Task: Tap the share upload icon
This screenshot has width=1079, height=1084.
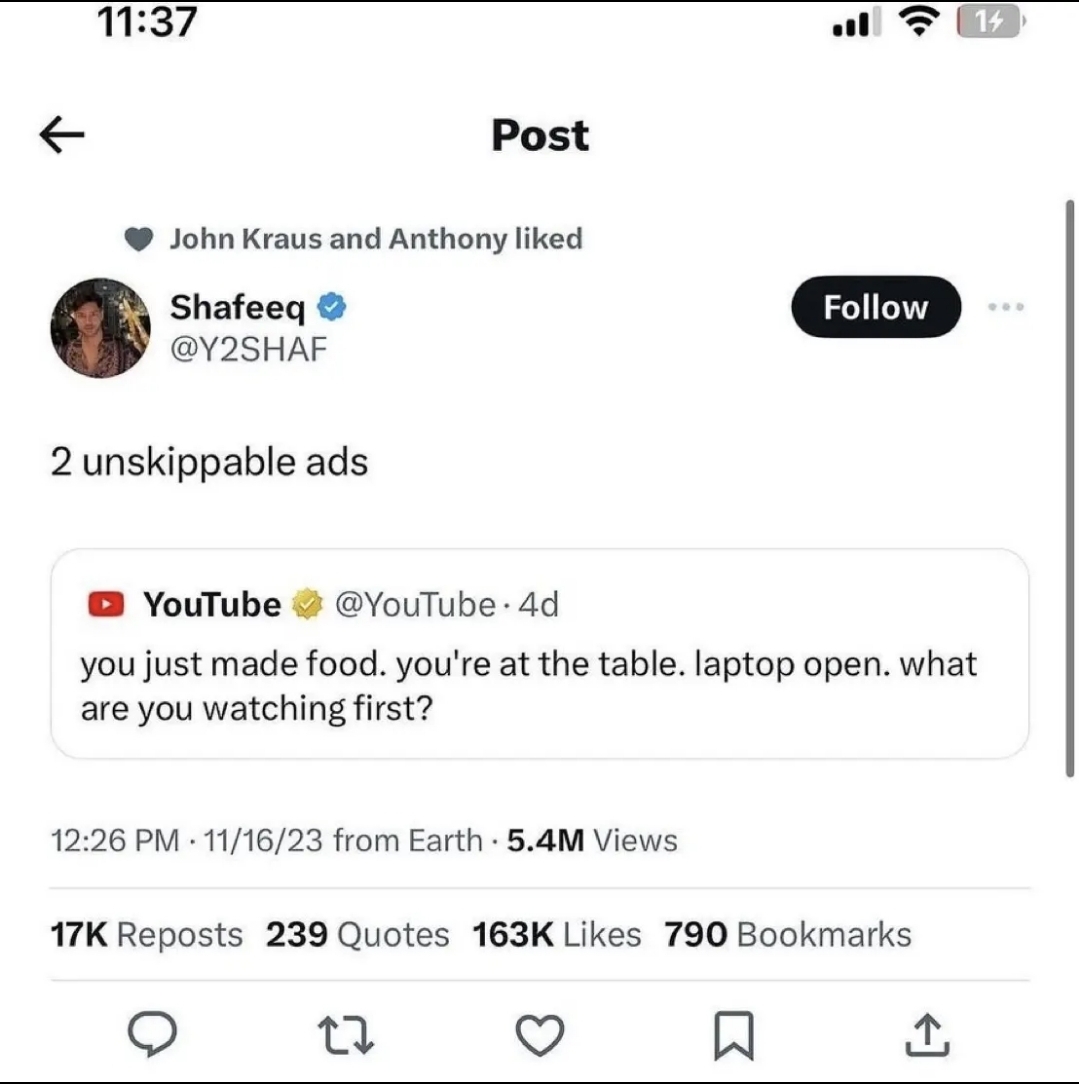Action: 928,1036
